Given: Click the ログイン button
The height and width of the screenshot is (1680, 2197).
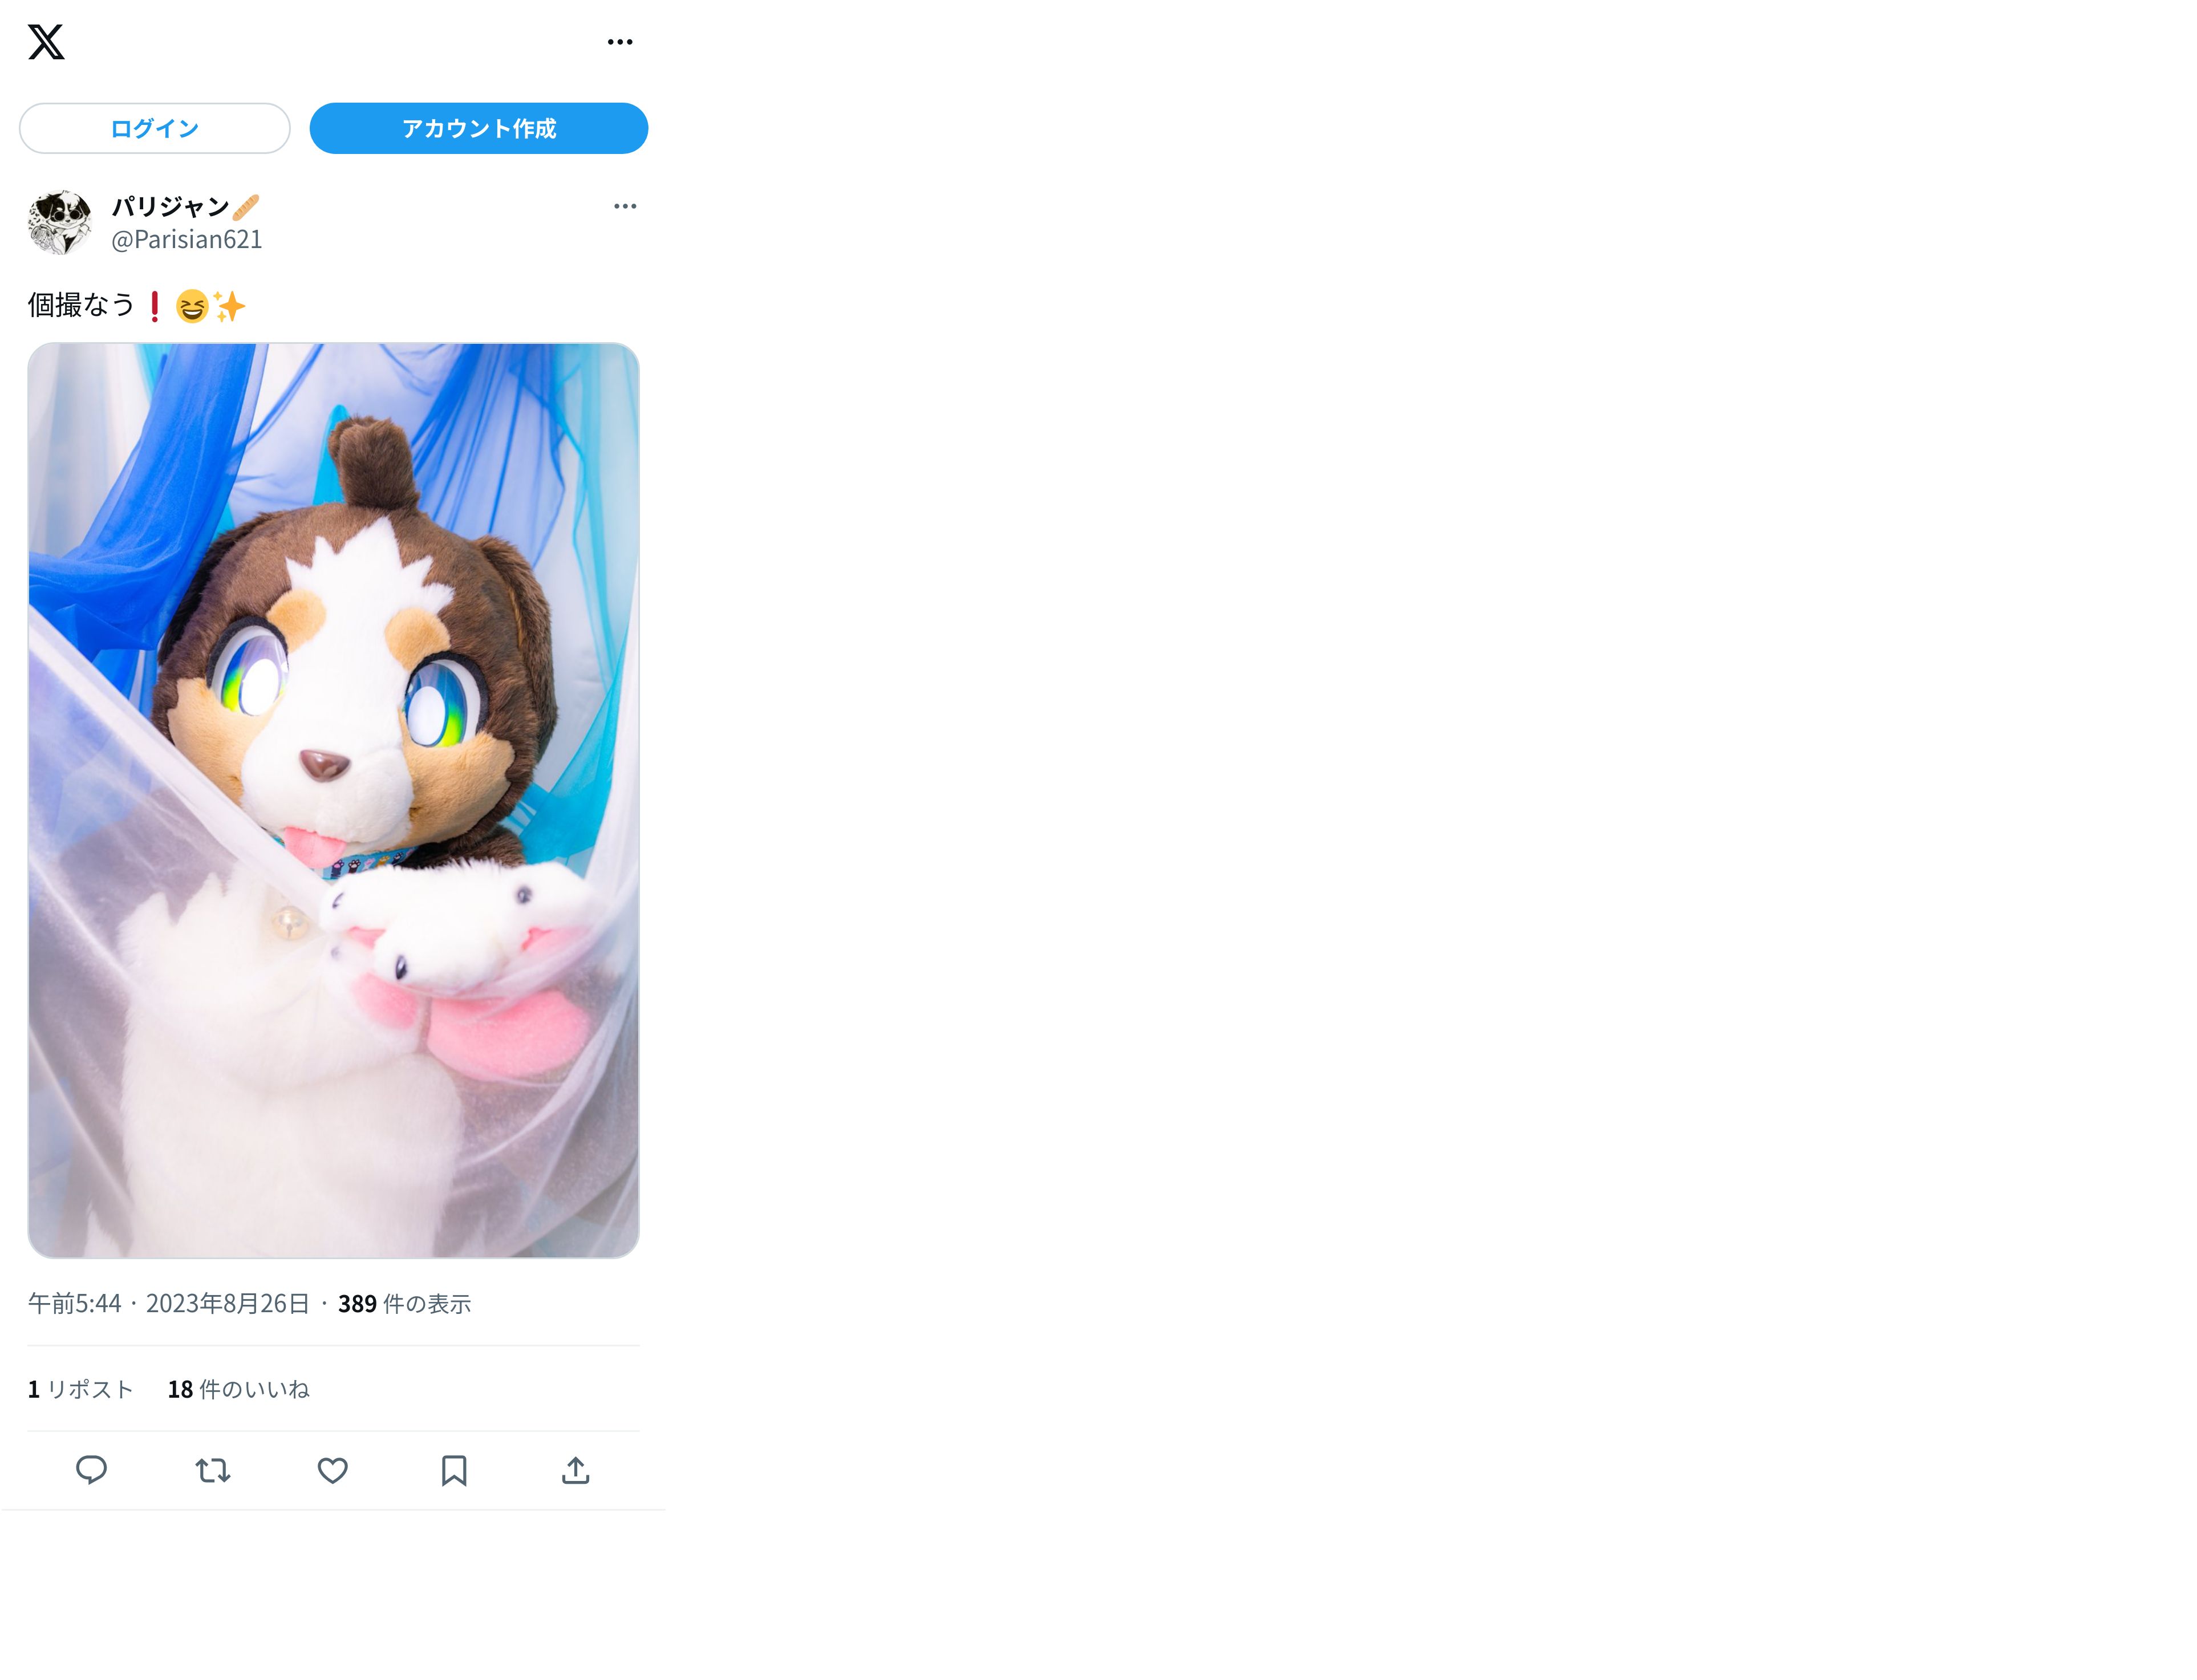Looking at the screenshot, I should [155, 128].
